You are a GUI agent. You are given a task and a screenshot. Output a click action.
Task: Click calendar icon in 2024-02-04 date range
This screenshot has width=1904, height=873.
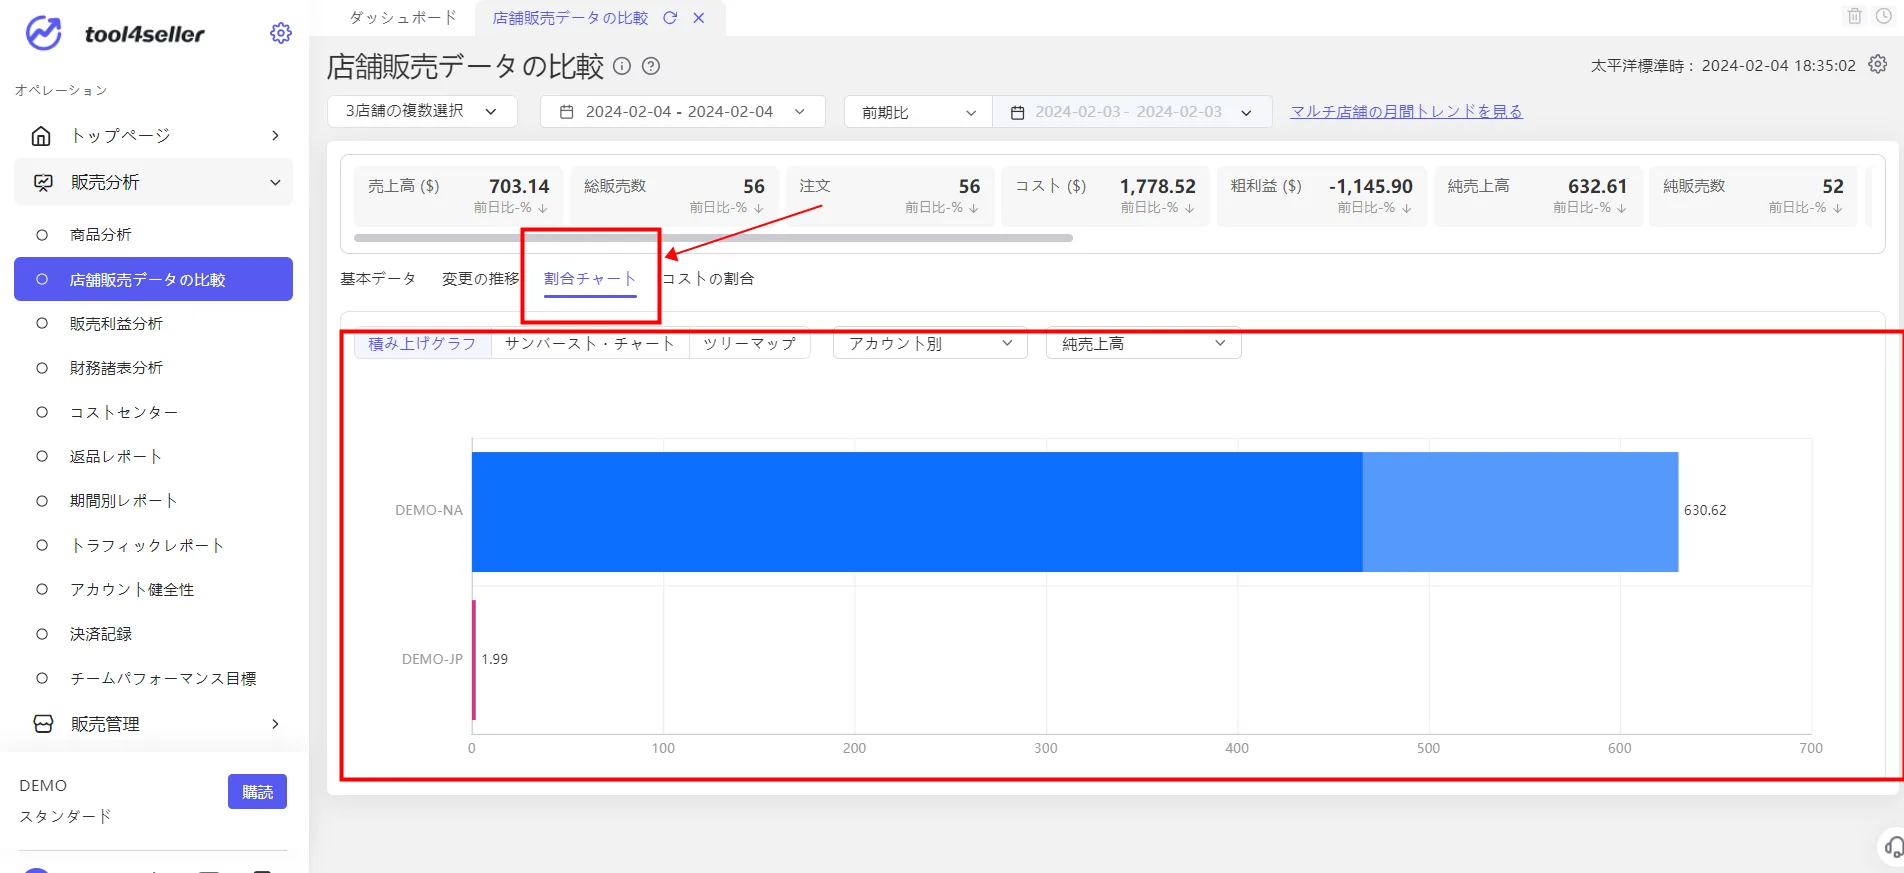point(567,112)
